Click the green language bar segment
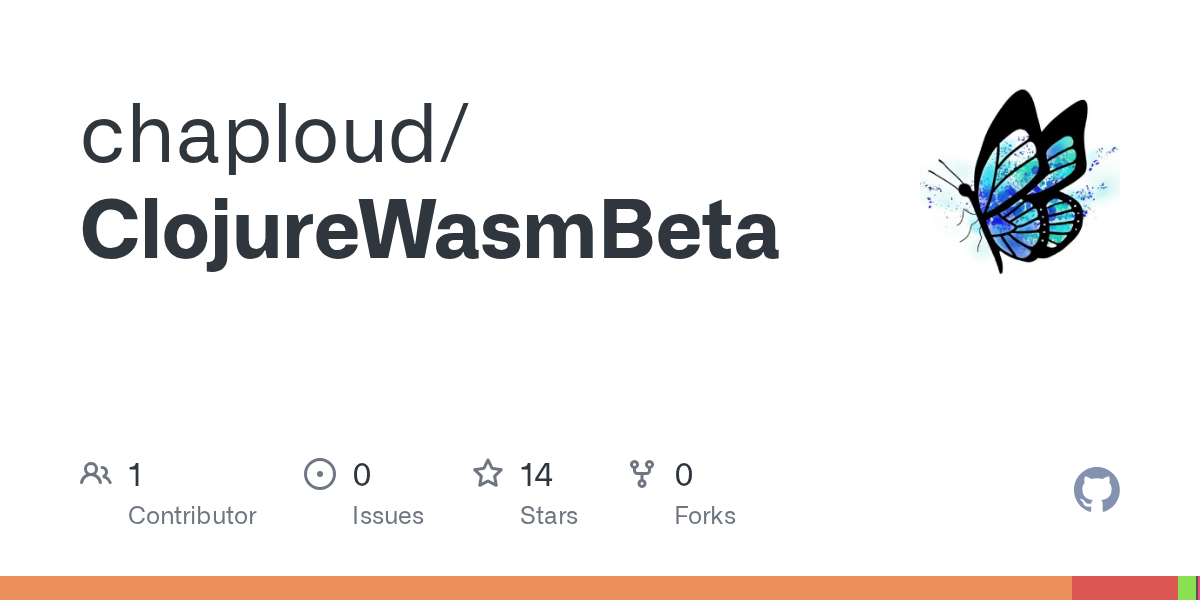 1186,588
